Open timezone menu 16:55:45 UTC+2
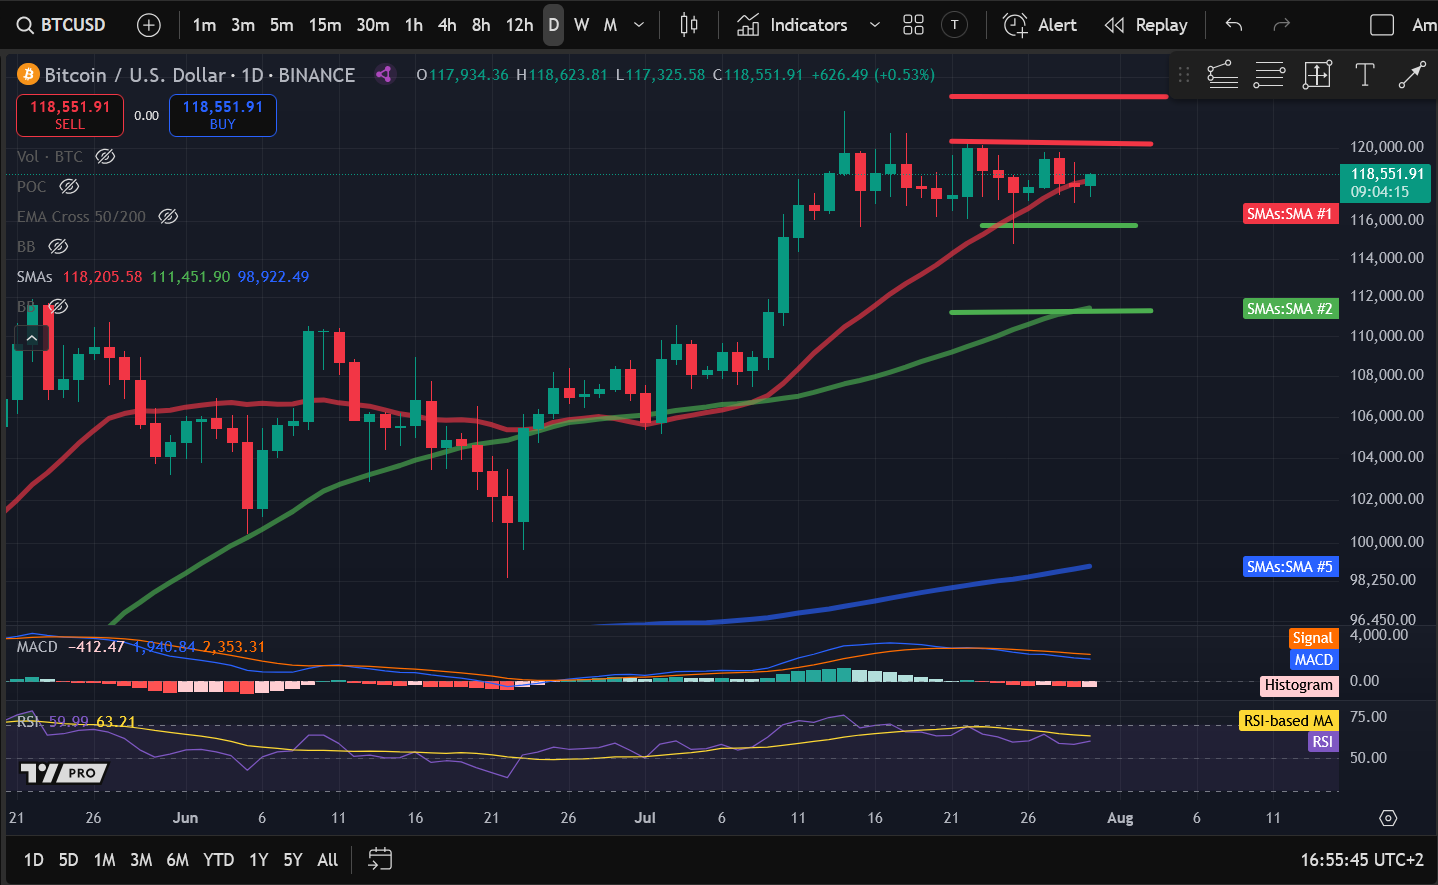 point(1361,860)
